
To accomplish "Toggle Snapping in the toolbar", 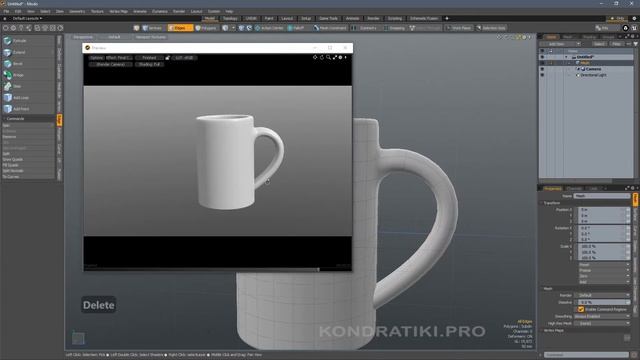I will click(x=394, y=28).
